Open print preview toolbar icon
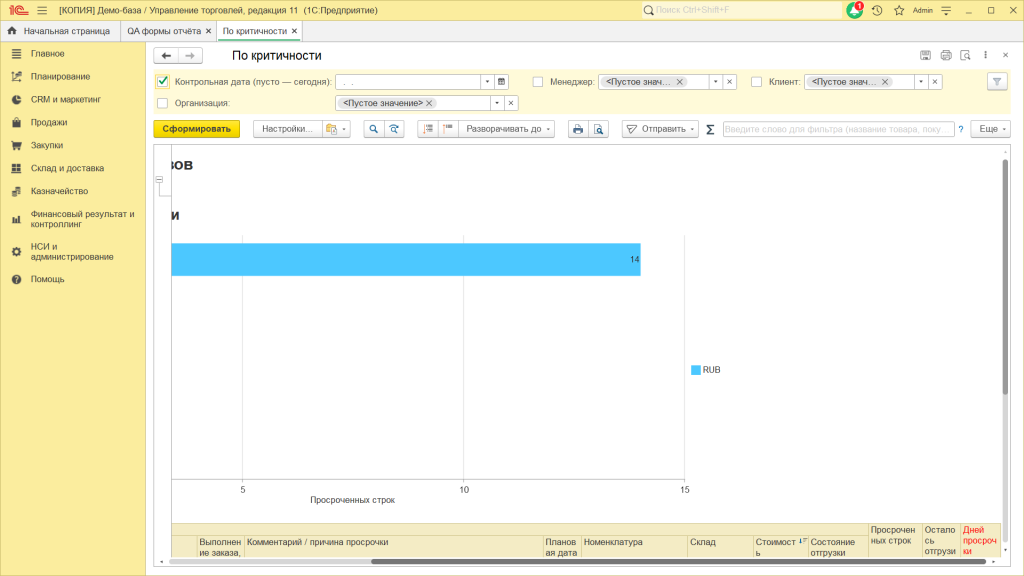Viewport: 1024px width, 576px height. (598, 129)
